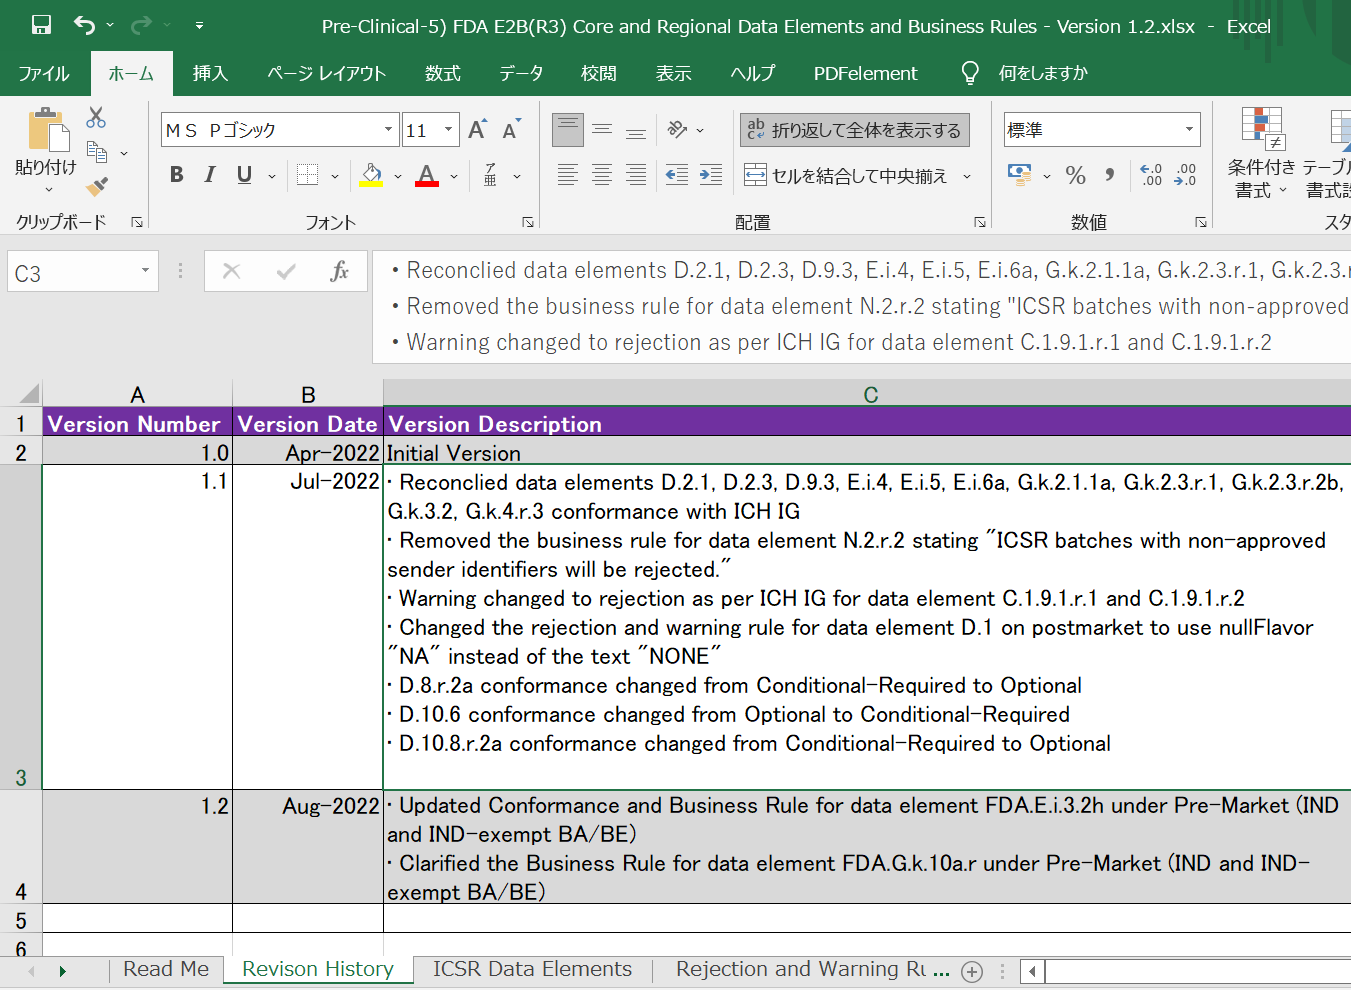The width and height of the screenshot is (1351, 990).
Task: Toggle Bold formatting
Action: click(x=177, y=176)
